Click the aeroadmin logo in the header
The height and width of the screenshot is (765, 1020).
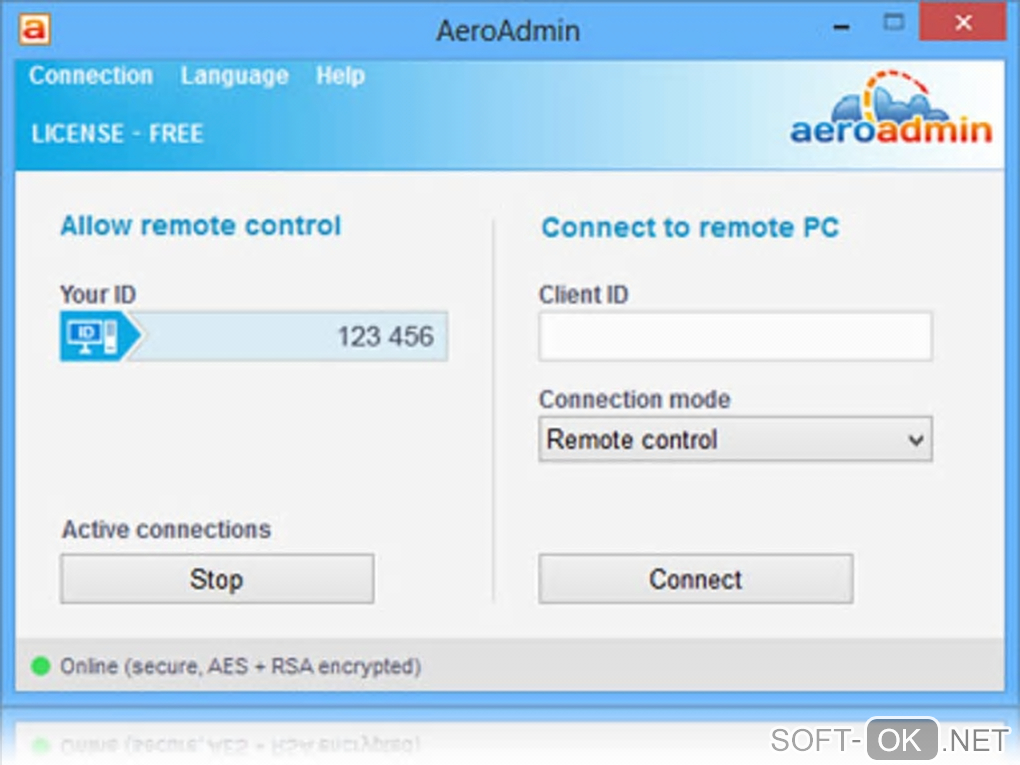coord(891,109)
